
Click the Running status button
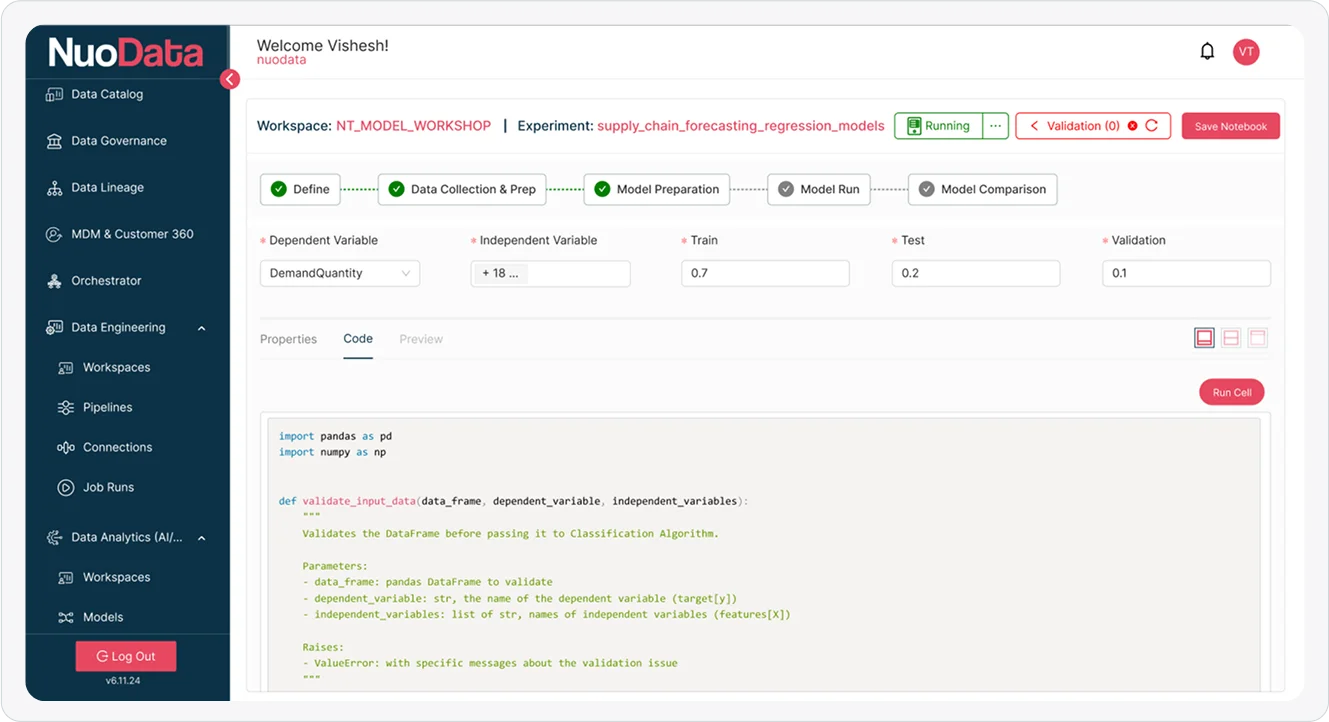click(x=938, y=126)
